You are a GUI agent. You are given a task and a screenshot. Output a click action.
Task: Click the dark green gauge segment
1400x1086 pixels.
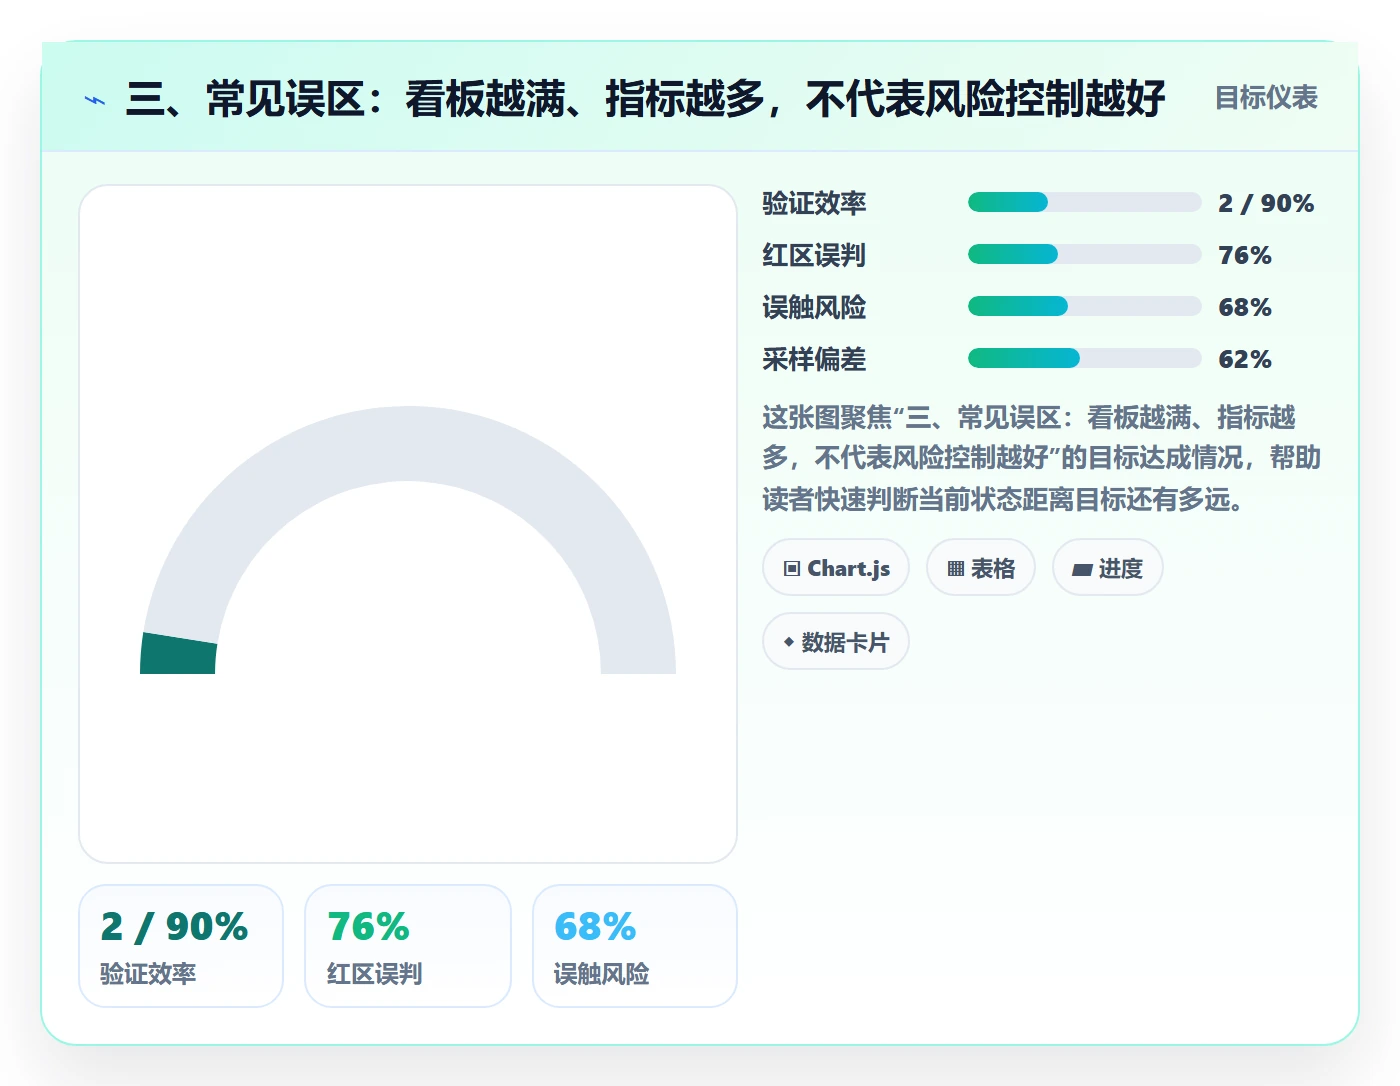(179, 655)
